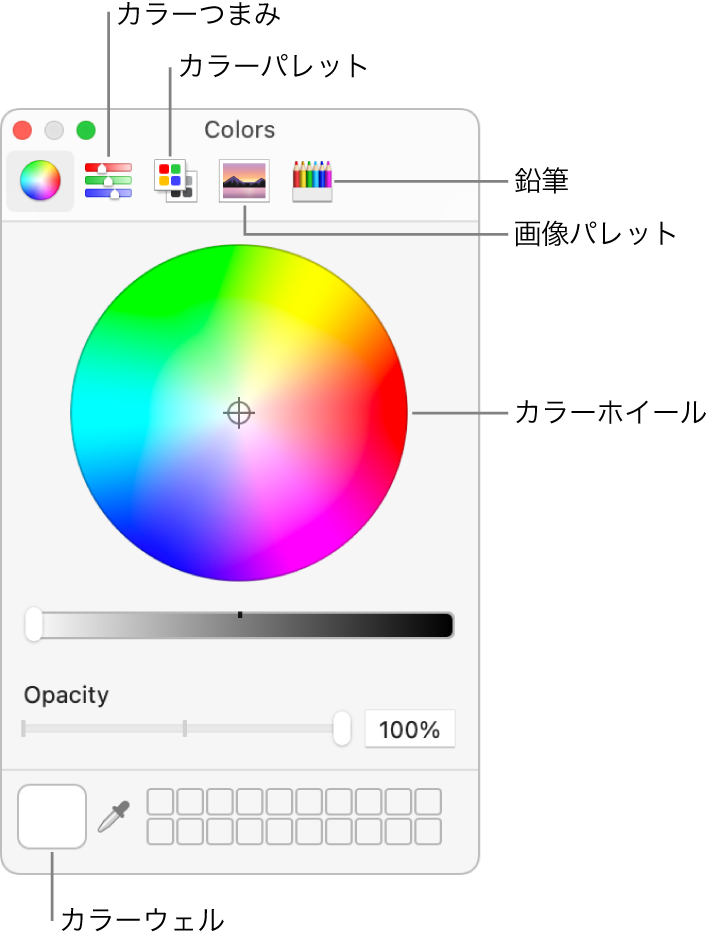Select the color wheel tab icon
This screenshot has height=944, width=713.
tap(40, 181)
